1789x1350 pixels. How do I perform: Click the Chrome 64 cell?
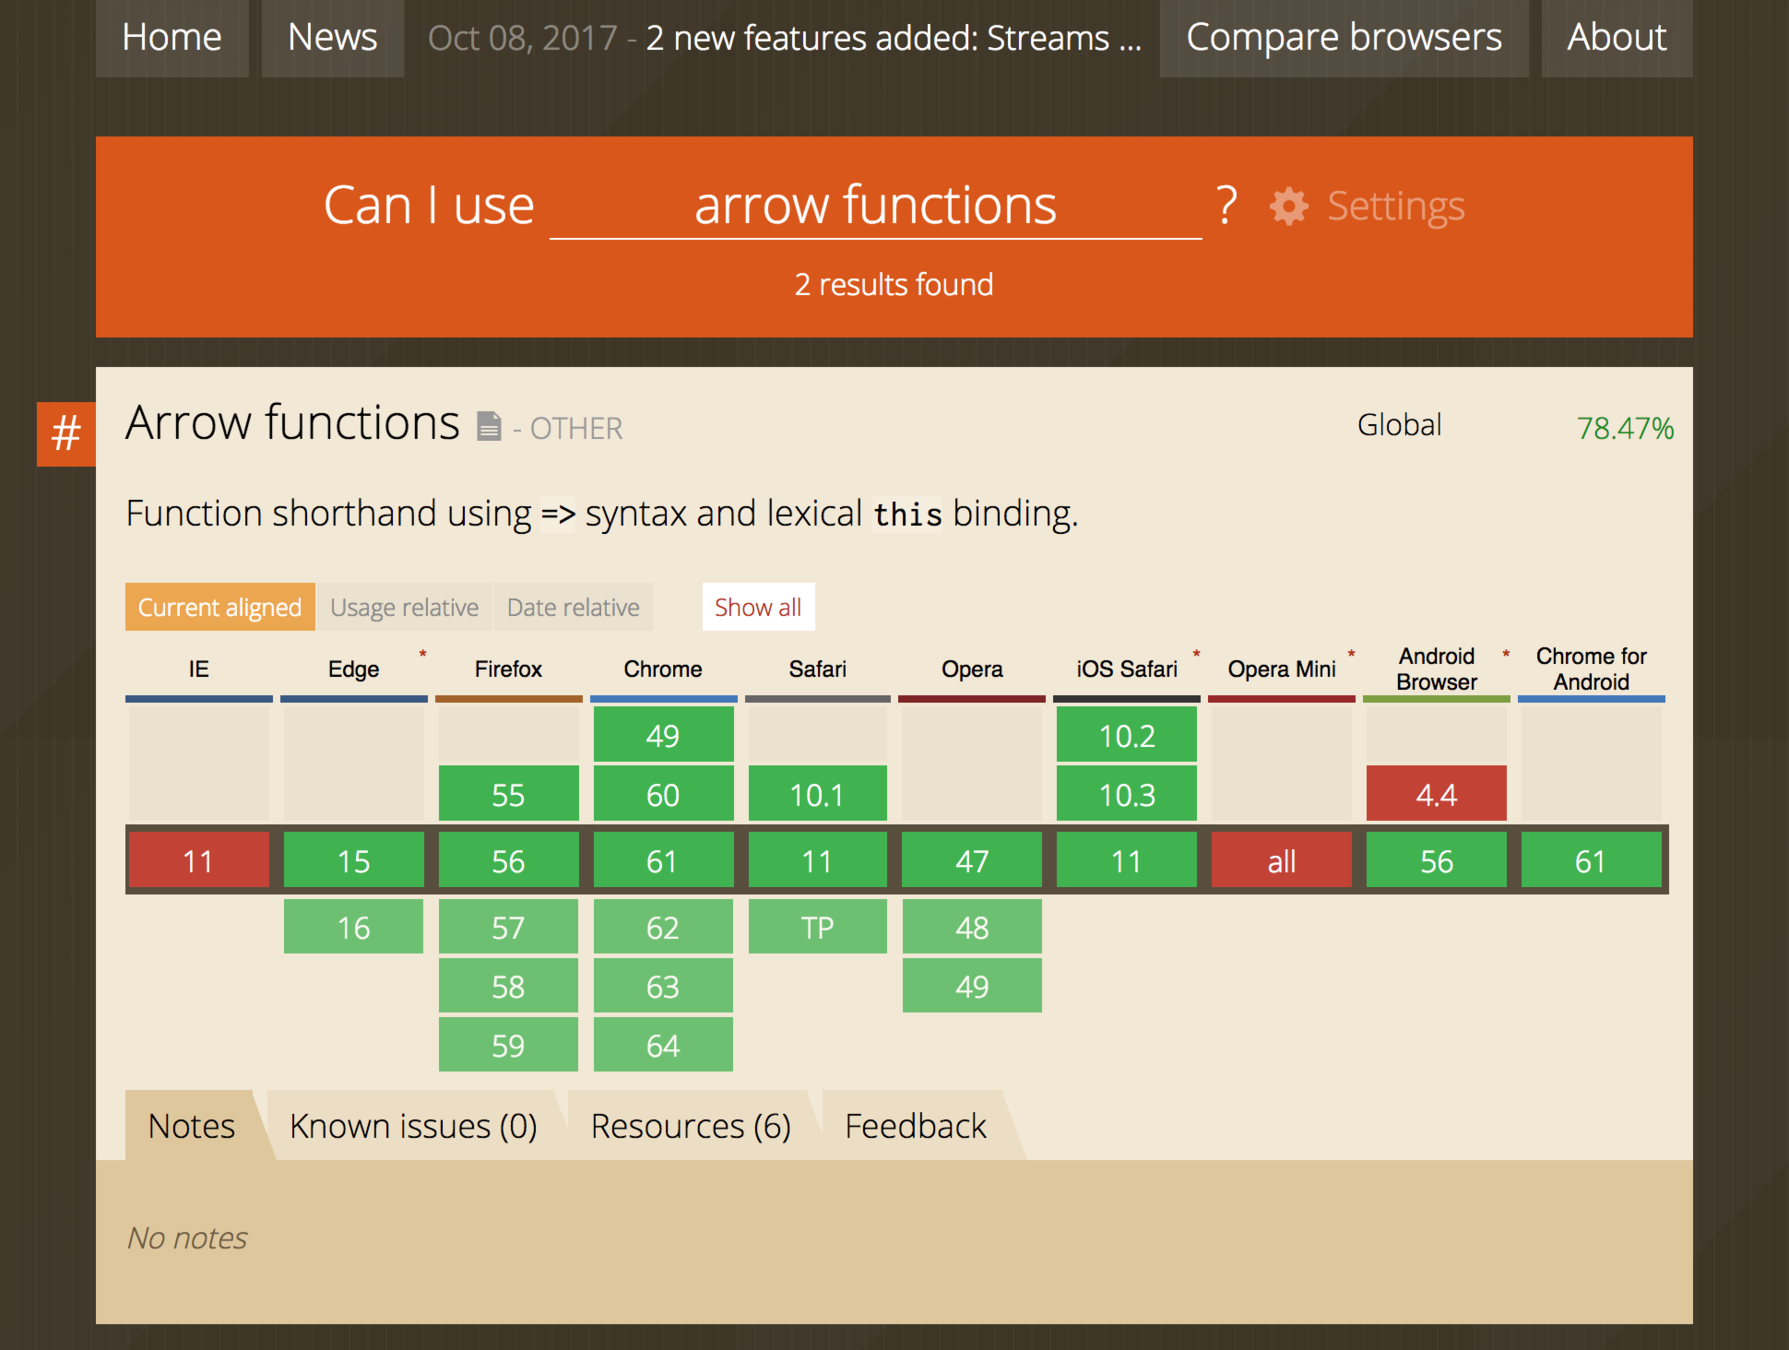[663, 1045]
